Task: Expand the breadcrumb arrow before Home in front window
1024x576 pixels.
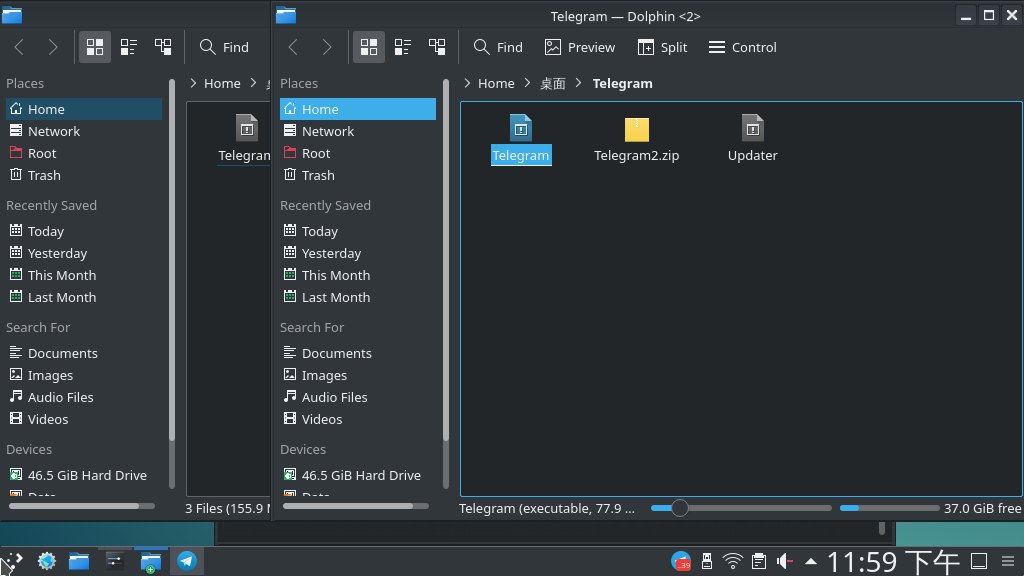Action: pos(467,84)
